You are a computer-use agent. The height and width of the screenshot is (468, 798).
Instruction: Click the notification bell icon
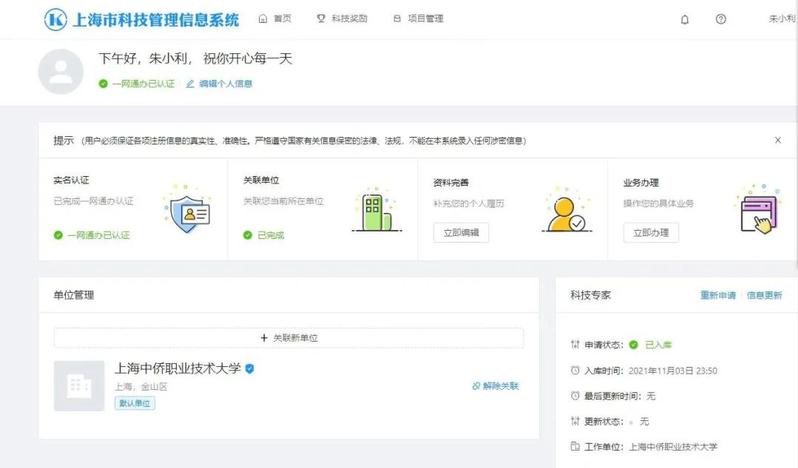(684, 19)
